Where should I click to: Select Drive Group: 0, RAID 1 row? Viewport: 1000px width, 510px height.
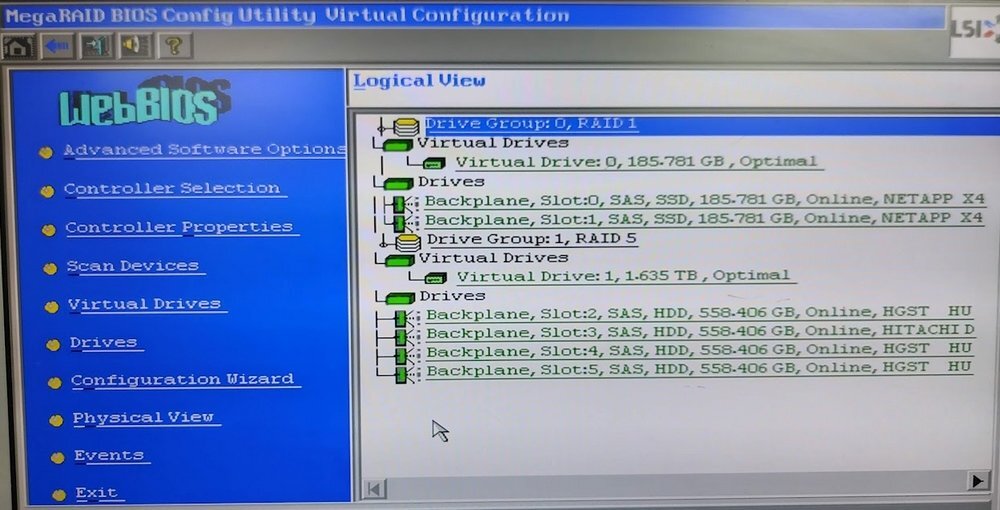coord(531,124)
